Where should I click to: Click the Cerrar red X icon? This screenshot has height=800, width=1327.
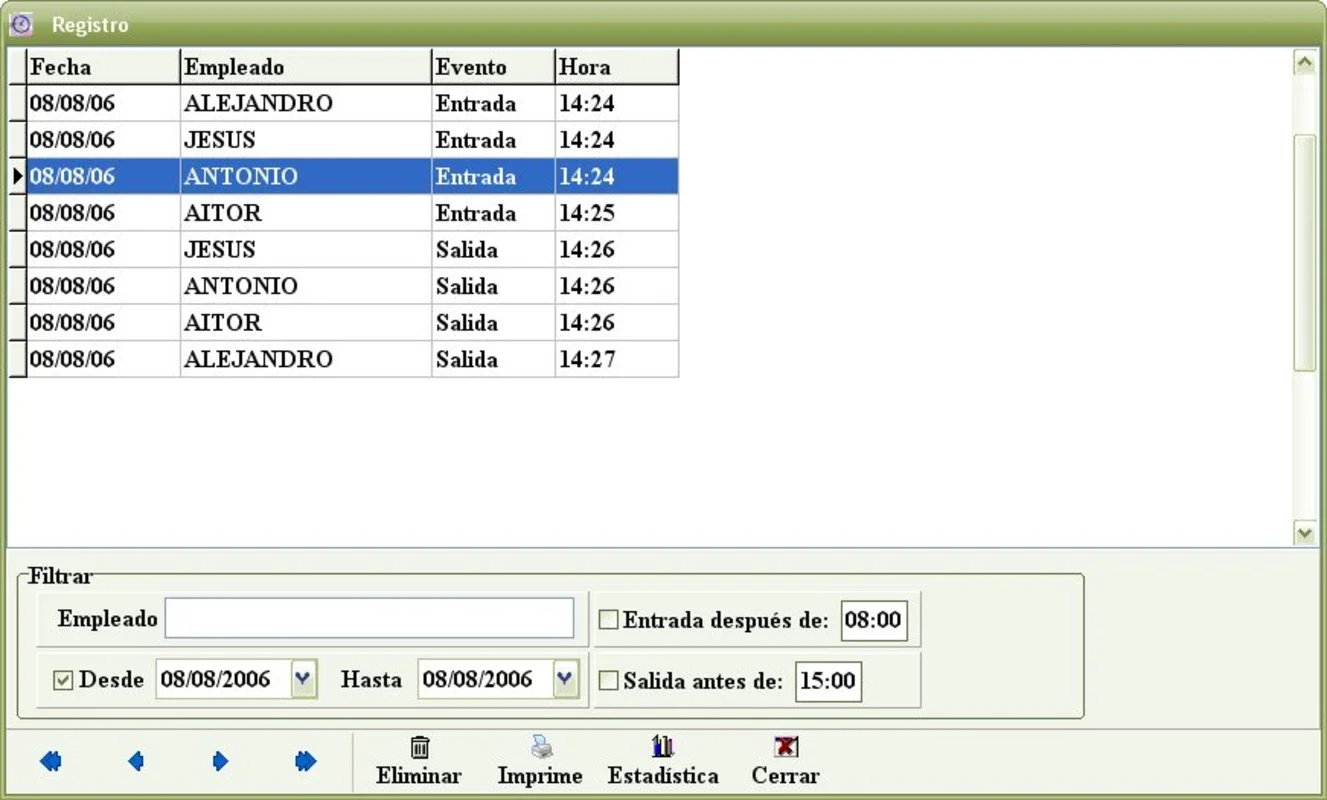coord(786,747)
